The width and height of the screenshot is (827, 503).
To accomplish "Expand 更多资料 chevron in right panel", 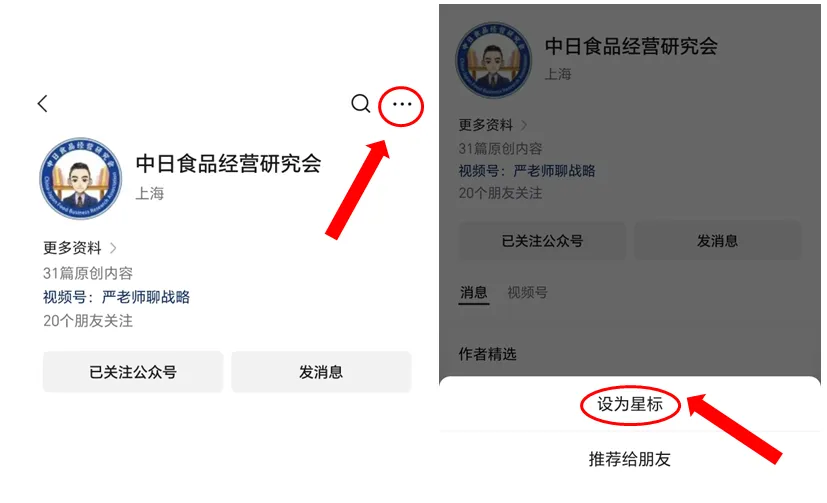I will [x=524, y=125].
